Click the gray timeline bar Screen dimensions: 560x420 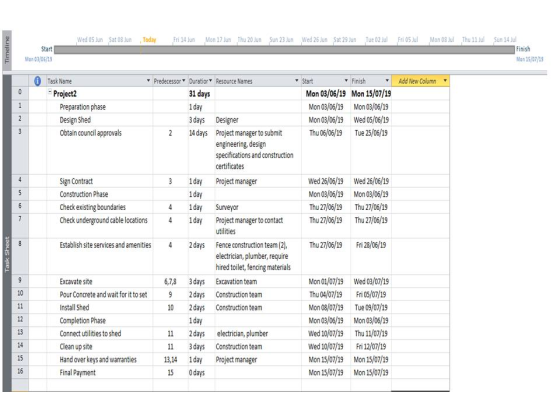[x=284, y=50]
